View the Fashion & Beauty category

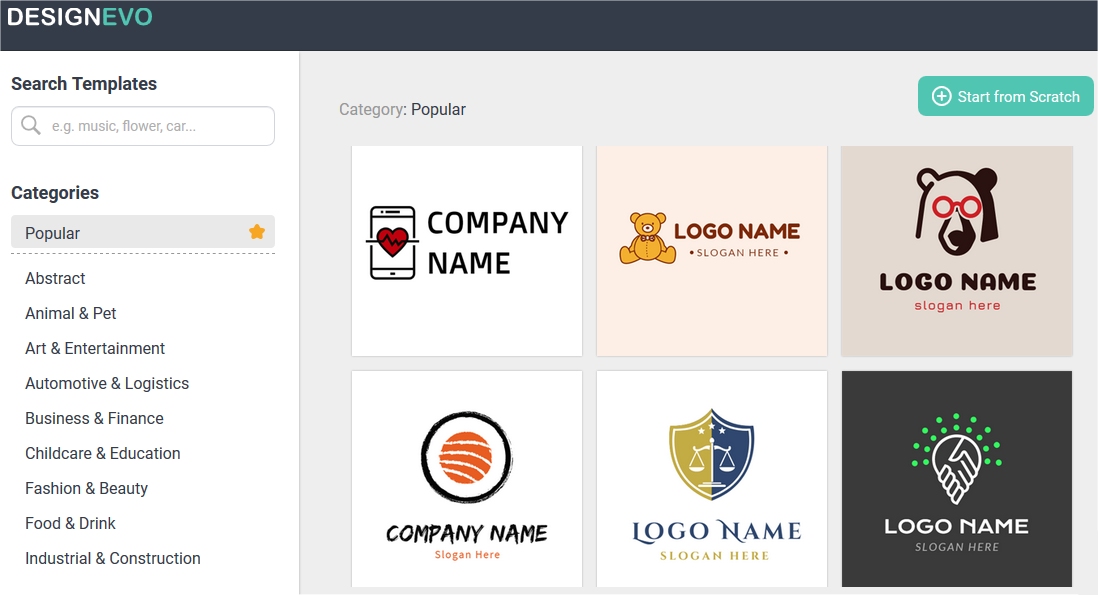point(87,488)
